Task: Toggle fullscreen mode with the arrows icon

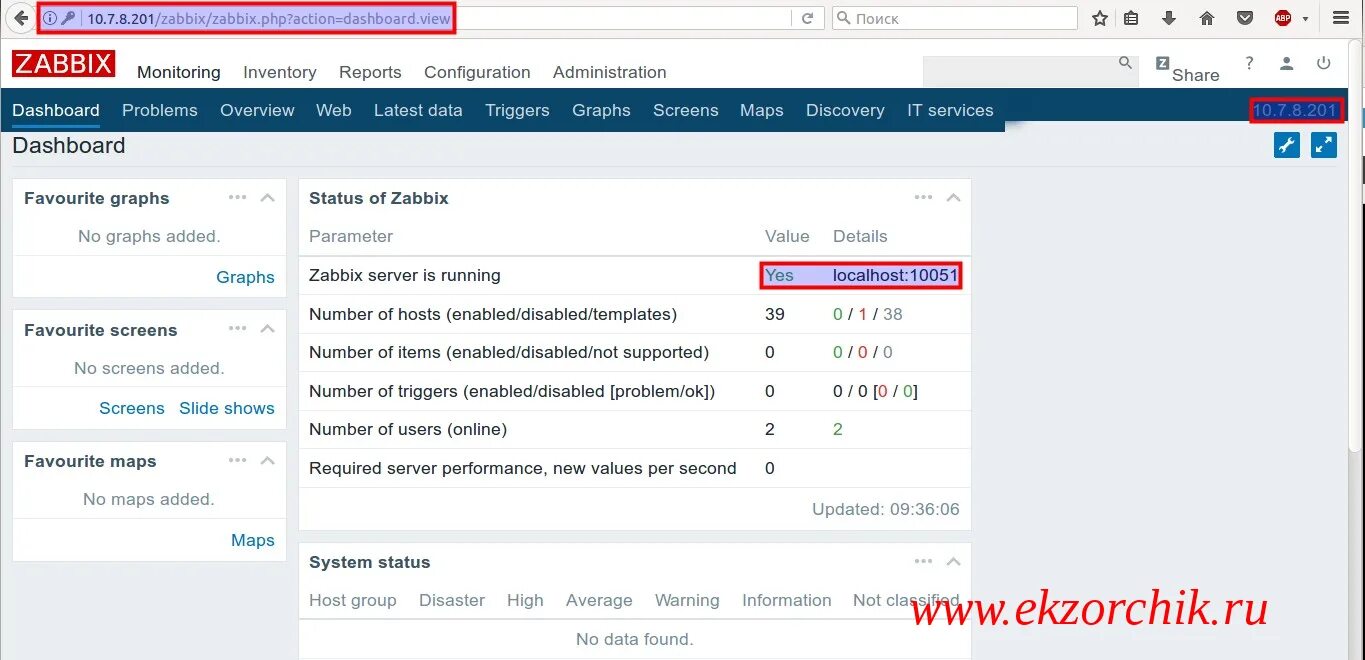Action: pyautogui.click(x=1324, y=145)
